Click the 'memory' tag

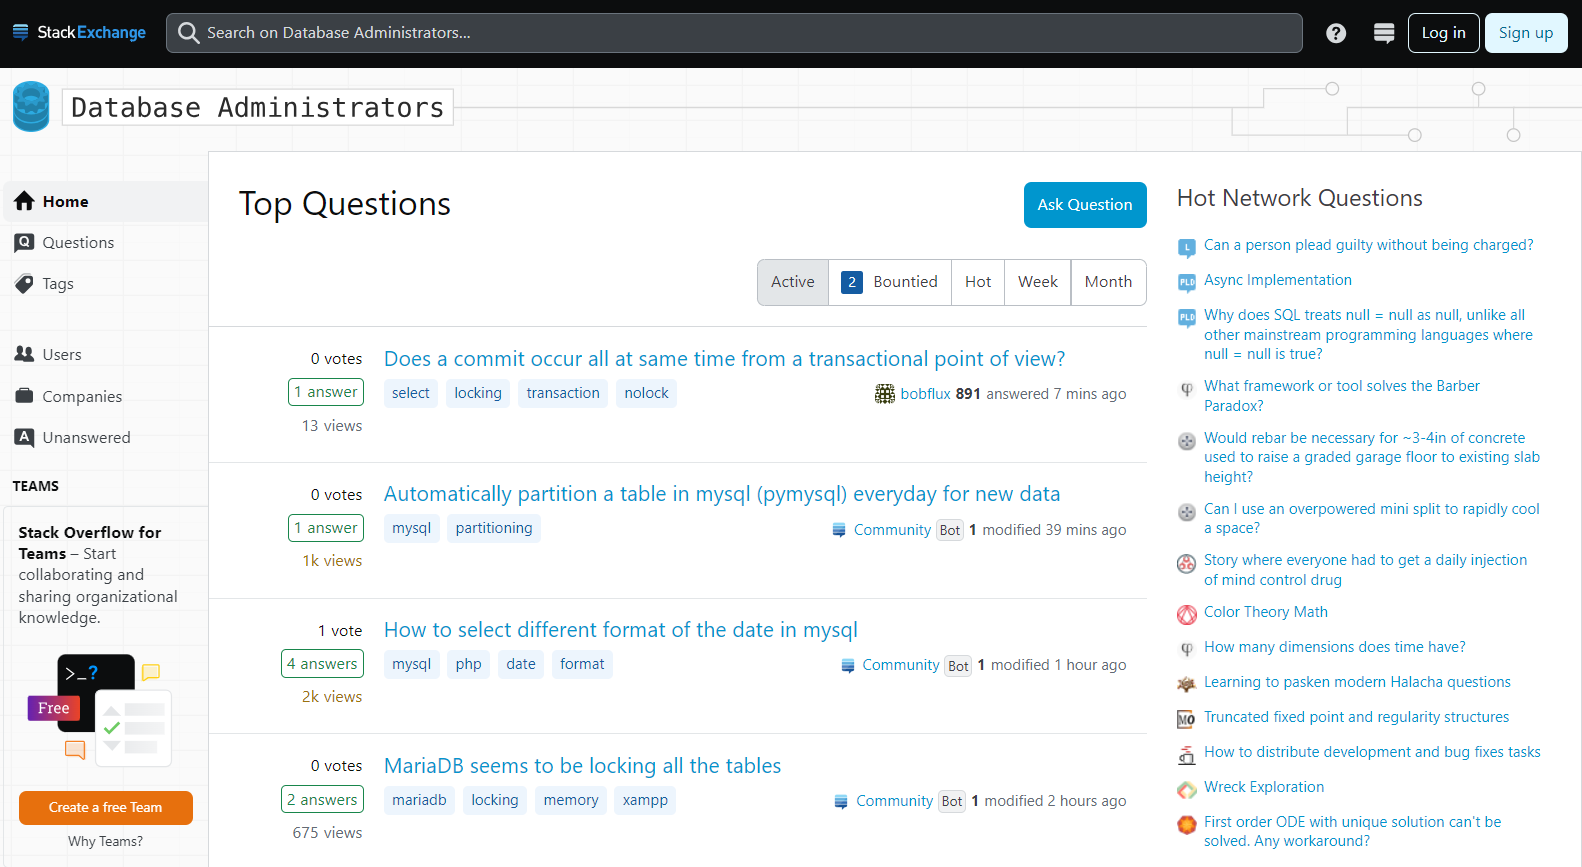coord(571,800)
